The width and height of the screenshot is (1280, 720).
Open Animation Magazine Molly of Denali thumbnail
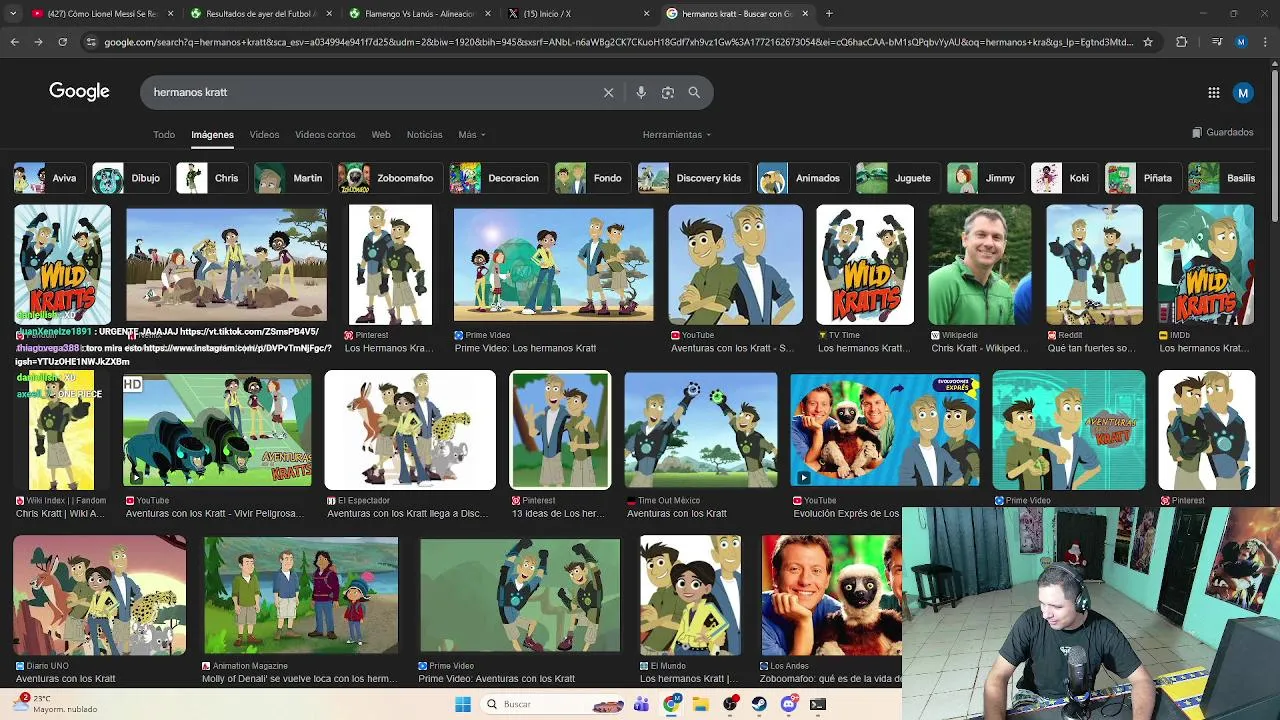pos(301,595)
